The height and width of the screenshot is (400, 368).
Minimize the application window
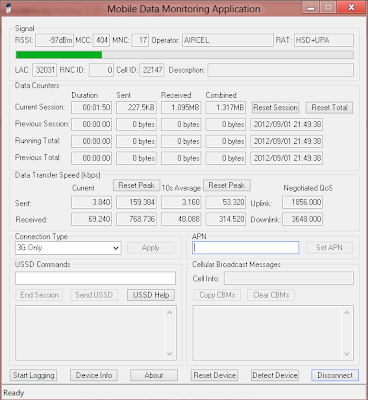311,8
